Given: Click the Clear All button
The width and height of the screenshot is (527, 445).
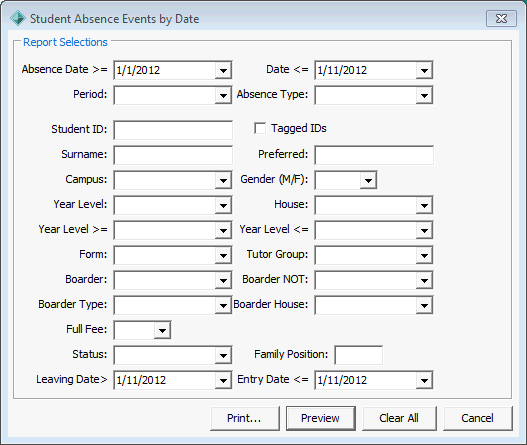Looking at the screenshot, I should pos(399,418).
